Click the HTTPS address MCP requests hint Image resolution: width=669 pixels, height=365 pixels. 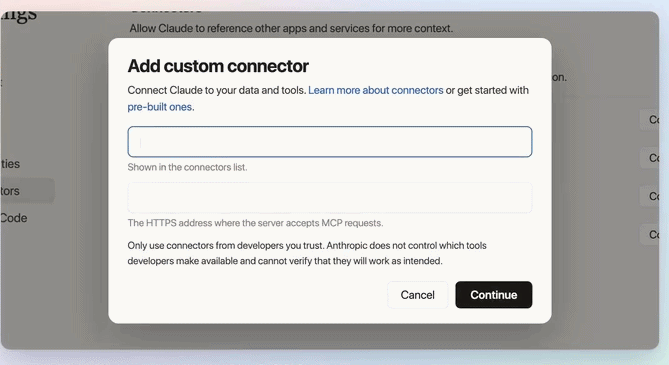255,223
